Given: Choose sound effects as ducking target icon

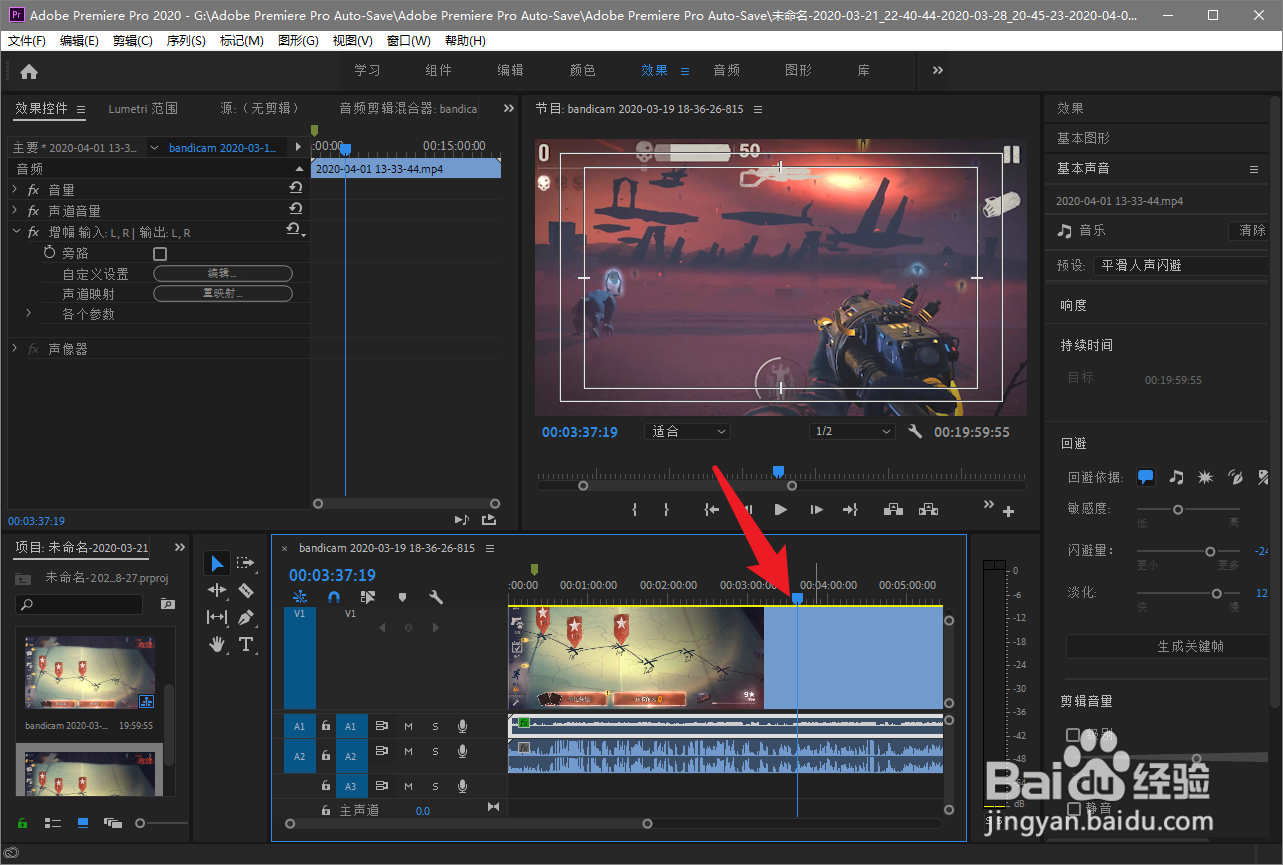Looking at the screenshot, I should pyautogui.click(x=1206, y=478).
